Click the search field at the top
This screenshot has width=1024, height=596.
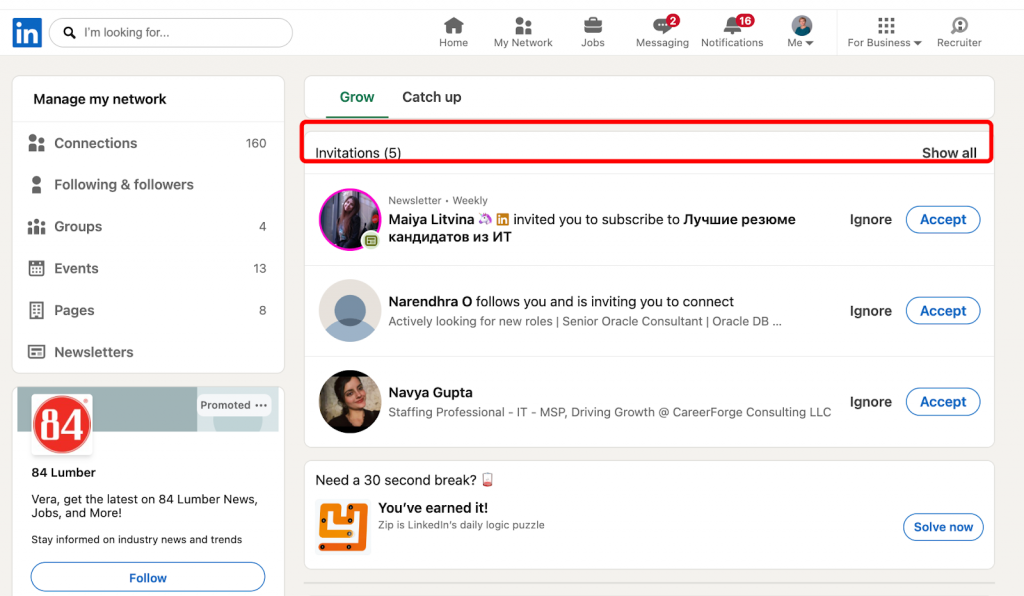(x=170, y=32)
